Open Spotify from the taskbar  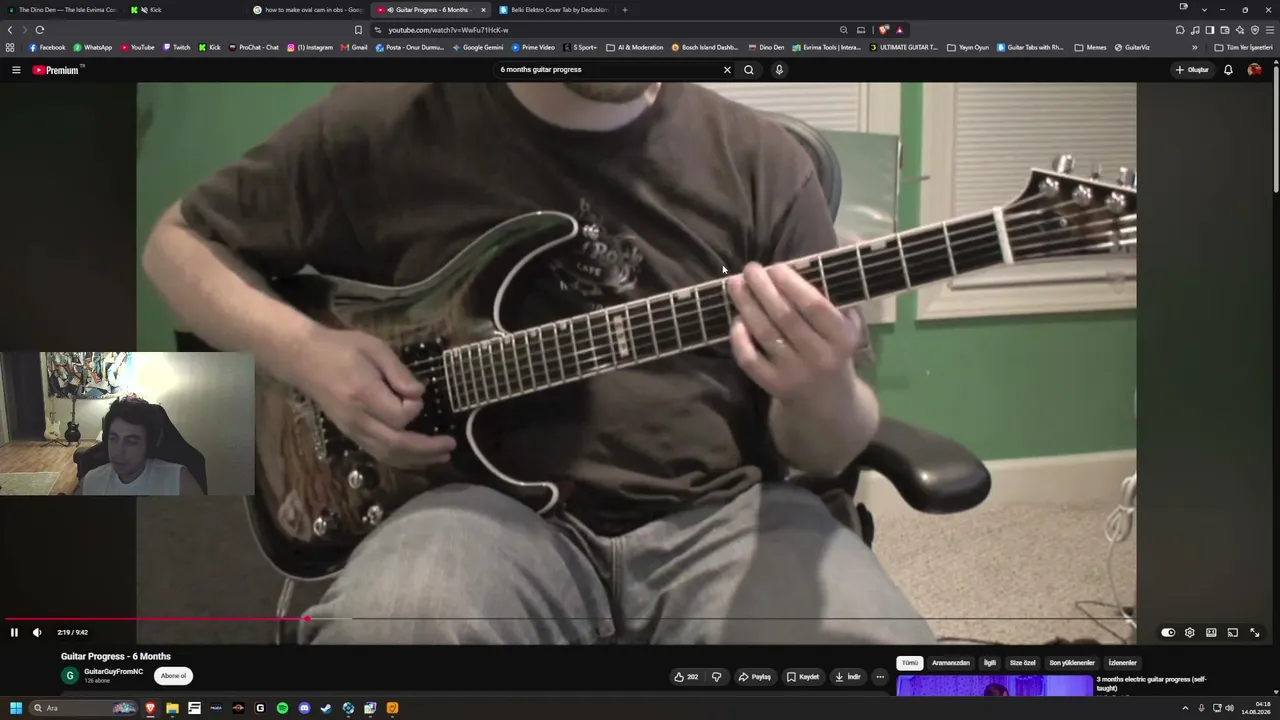[282, 708]
